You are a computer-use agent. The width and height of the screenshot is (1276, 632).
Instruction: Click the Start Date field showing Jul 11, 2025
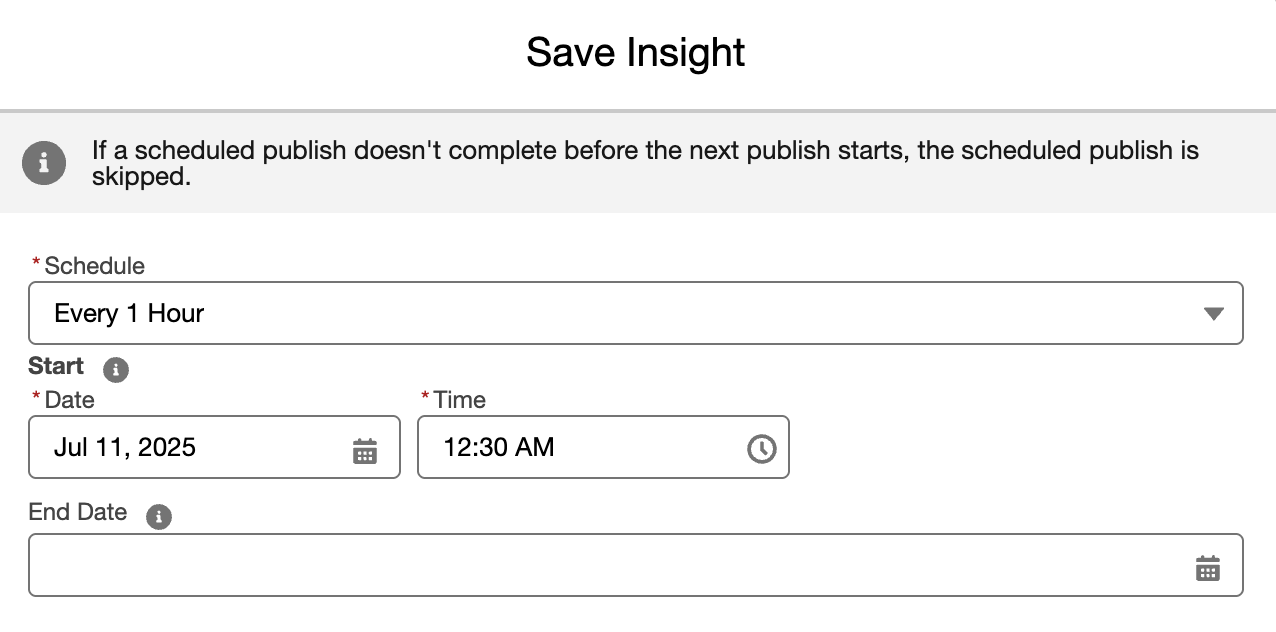point(190,448)
